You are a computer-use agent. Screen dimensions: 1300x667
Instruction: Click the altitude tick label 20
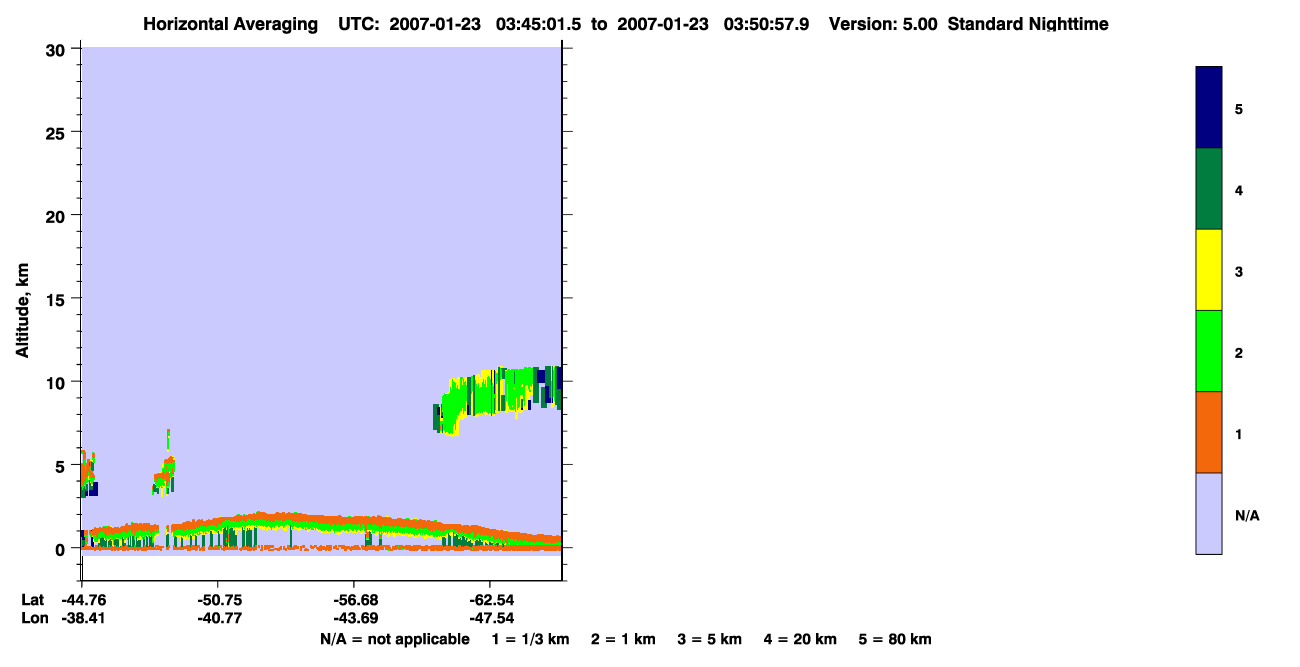click(x=58, y=215)
